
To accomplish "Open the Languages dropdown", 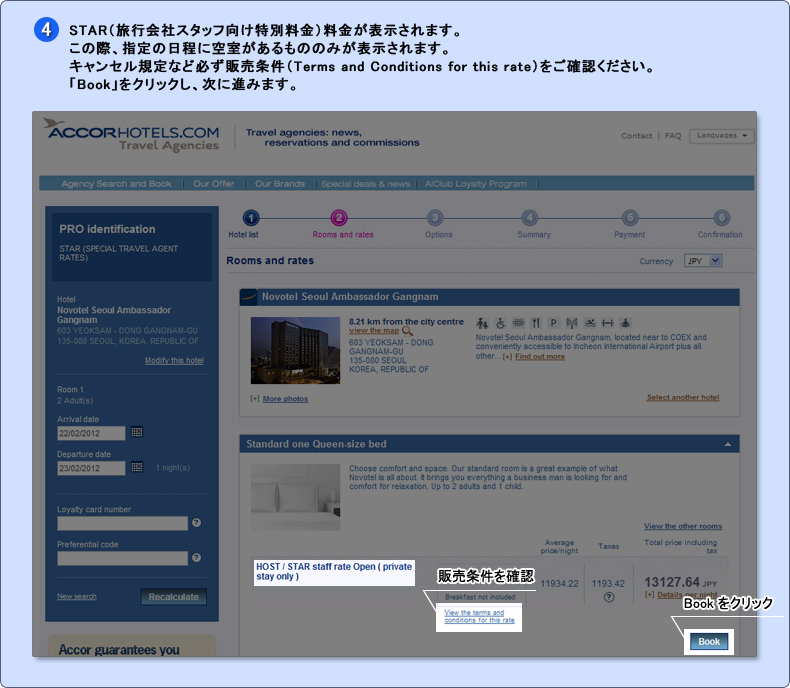I will pos(721,135).
